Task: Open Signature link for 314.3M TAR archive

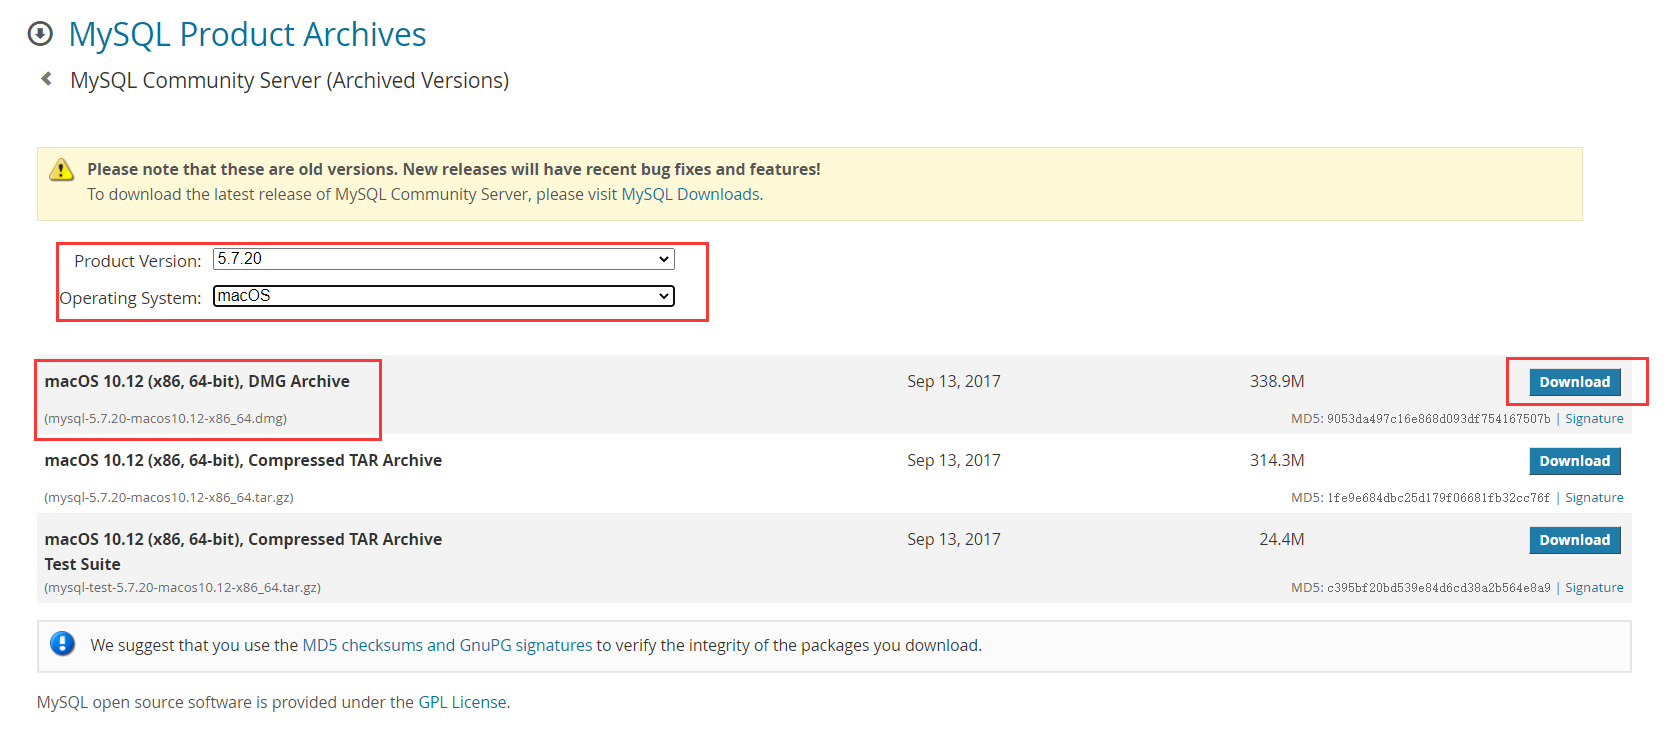Action: point(1594,498)
